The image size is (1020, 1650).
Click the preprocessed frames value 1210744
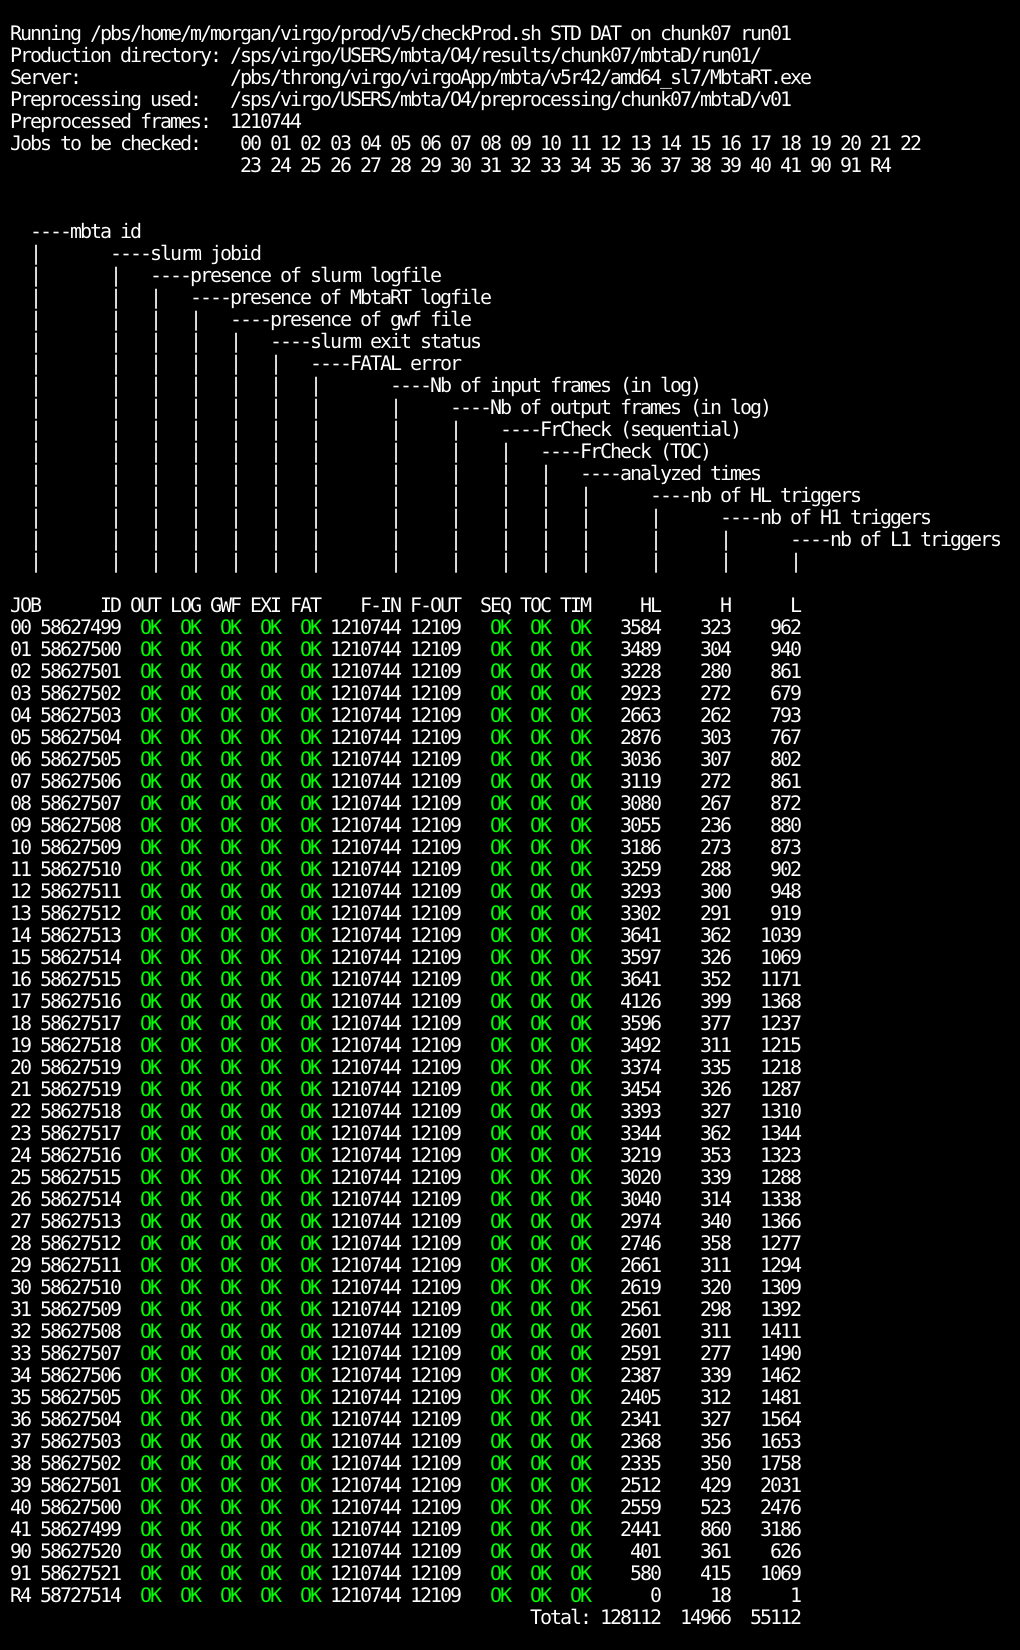point(265,121)
